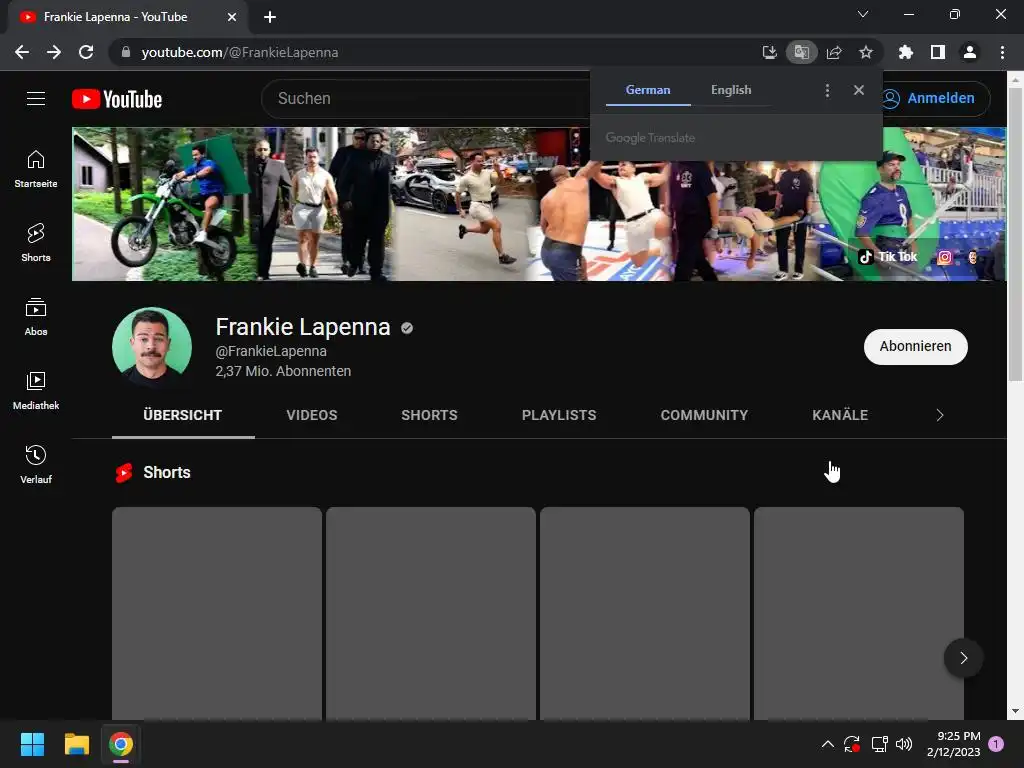The height and width of the screenshot is (768, 1024).
Task: Open the Chrome profile icon
Action: (970, 52)
